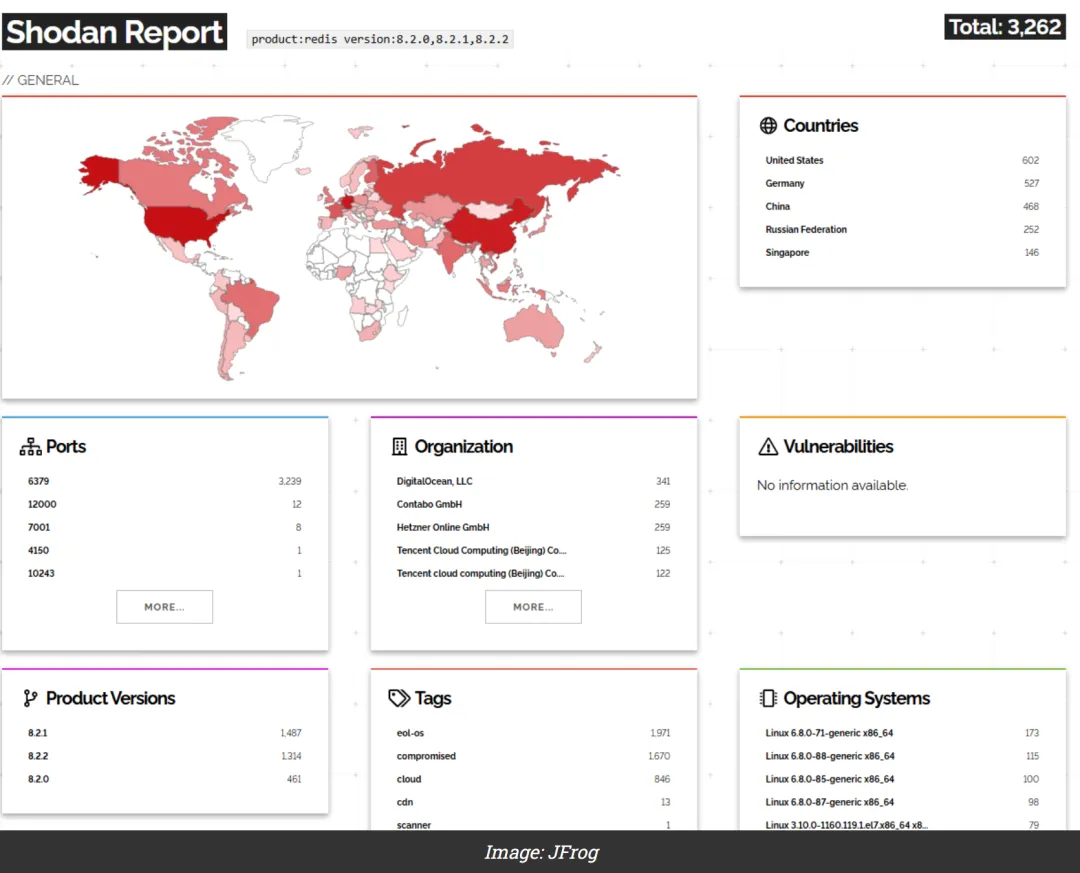This screenshot has width=1080, height=873.
Task: Click the tag icon beside Tags
Action: click(399, 699)
